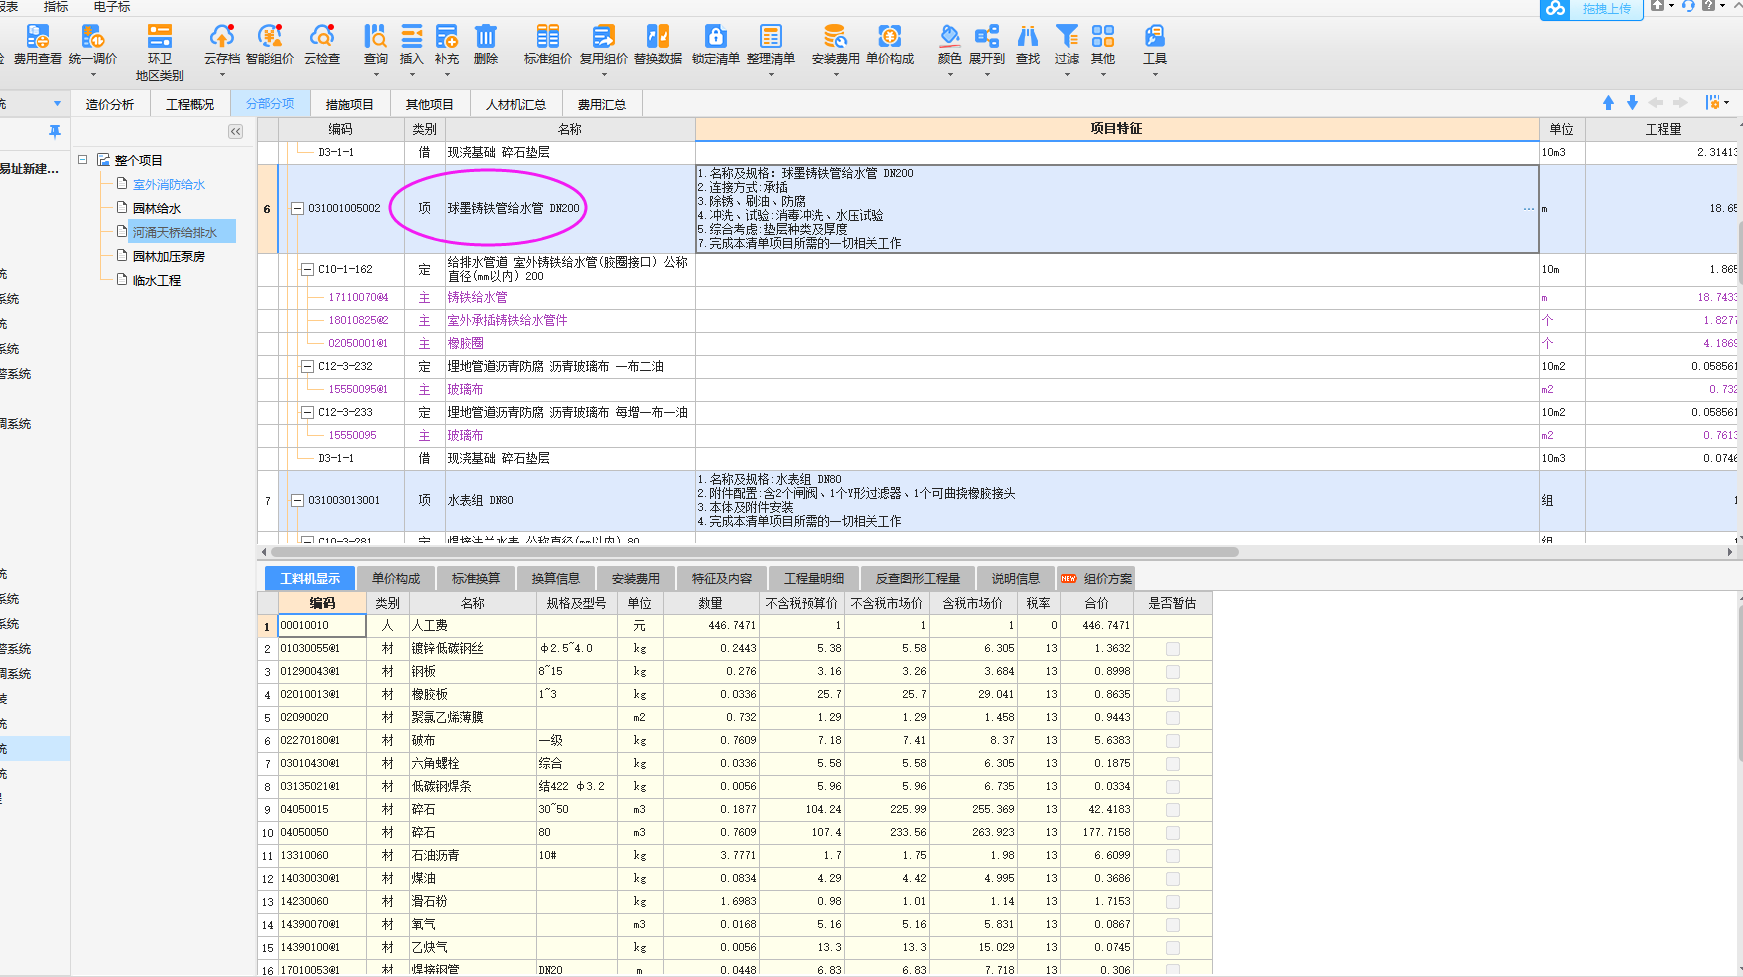The height and width of the screenshot is (977, 1743).
Task: Toggle 是否暂估 checkbox for 破布
Action: [1173, 741]
